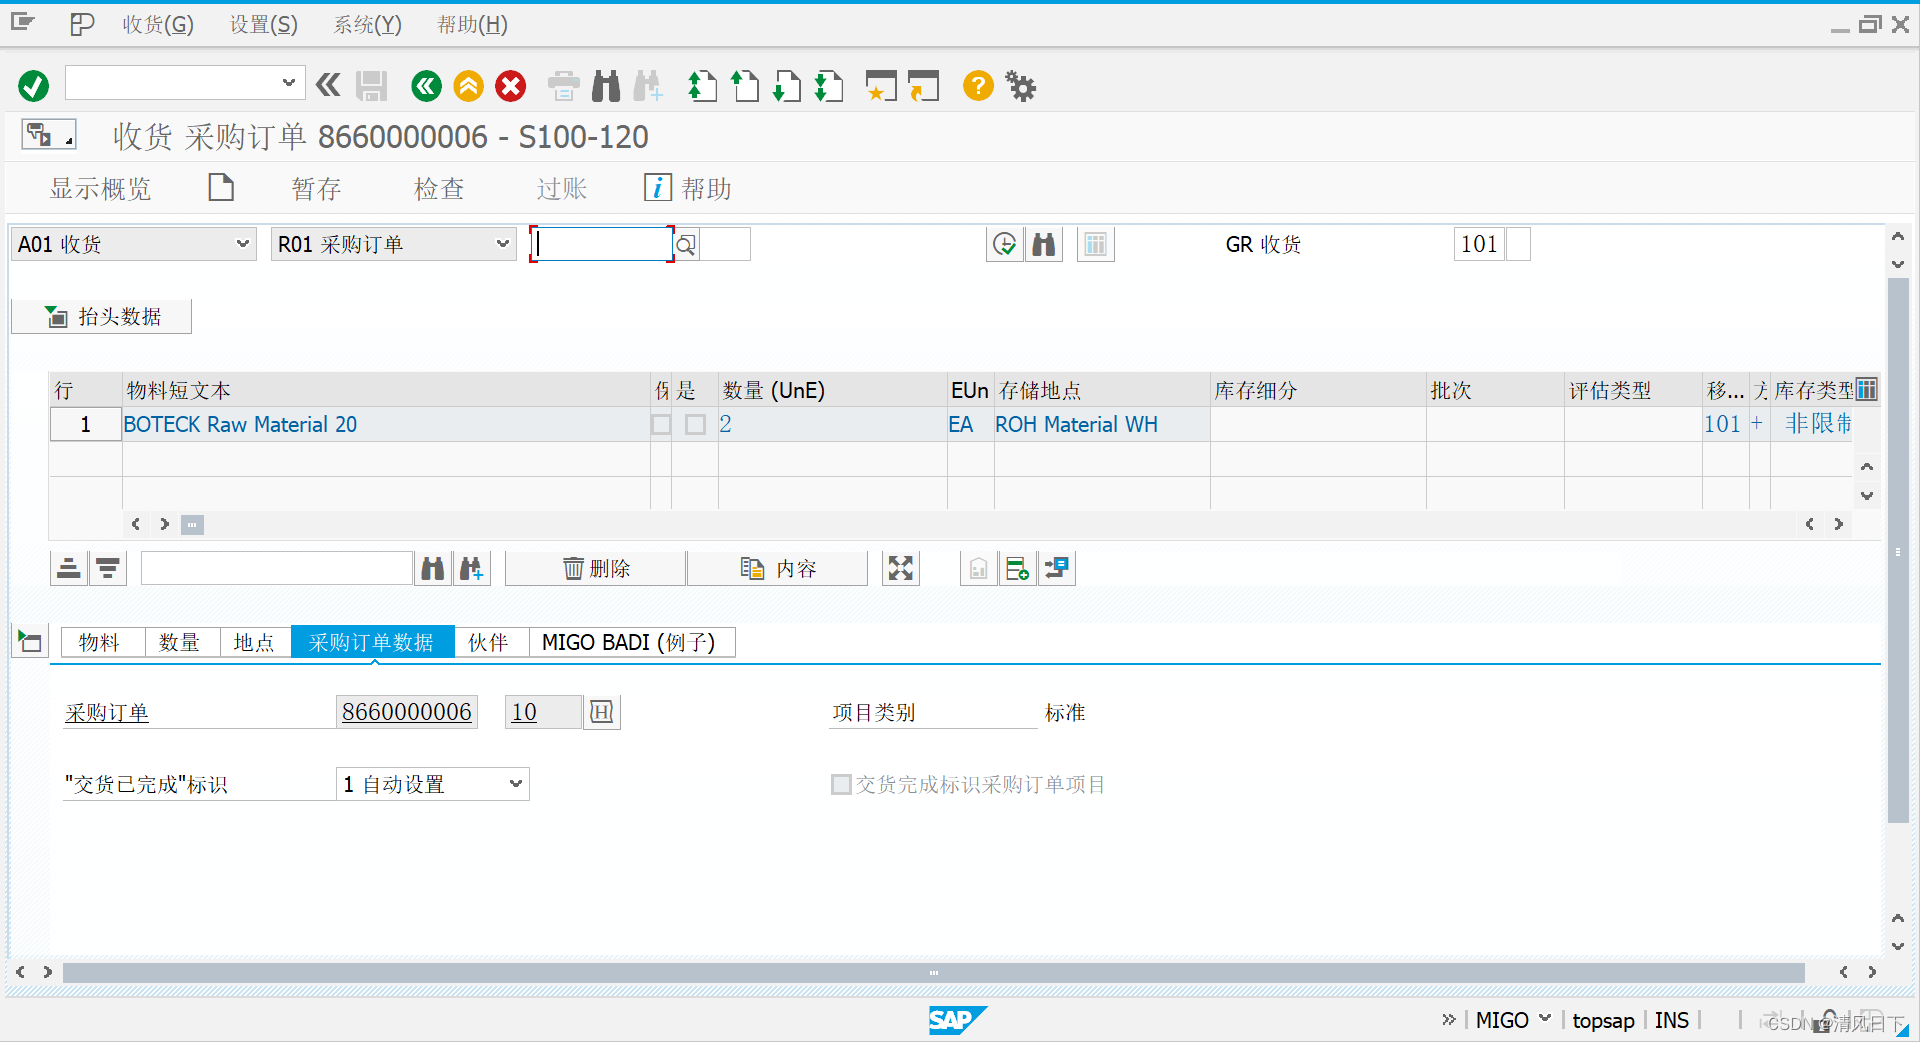Click the Execute clock-check icon
Viewport: 1920px width, 1042px height.
(1004, 244)
